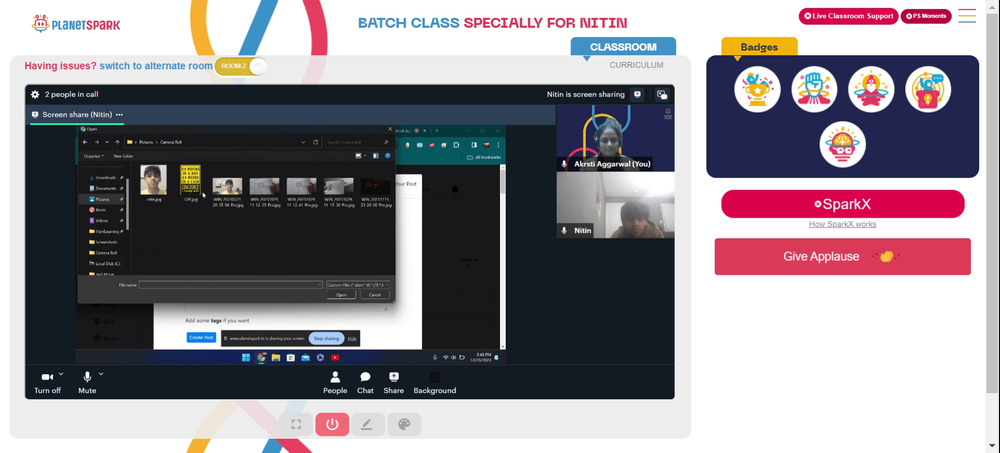The width and height of the screenshot is (1000, 453).
Task: Click the Live Classroom Support button
Action: 847,16
